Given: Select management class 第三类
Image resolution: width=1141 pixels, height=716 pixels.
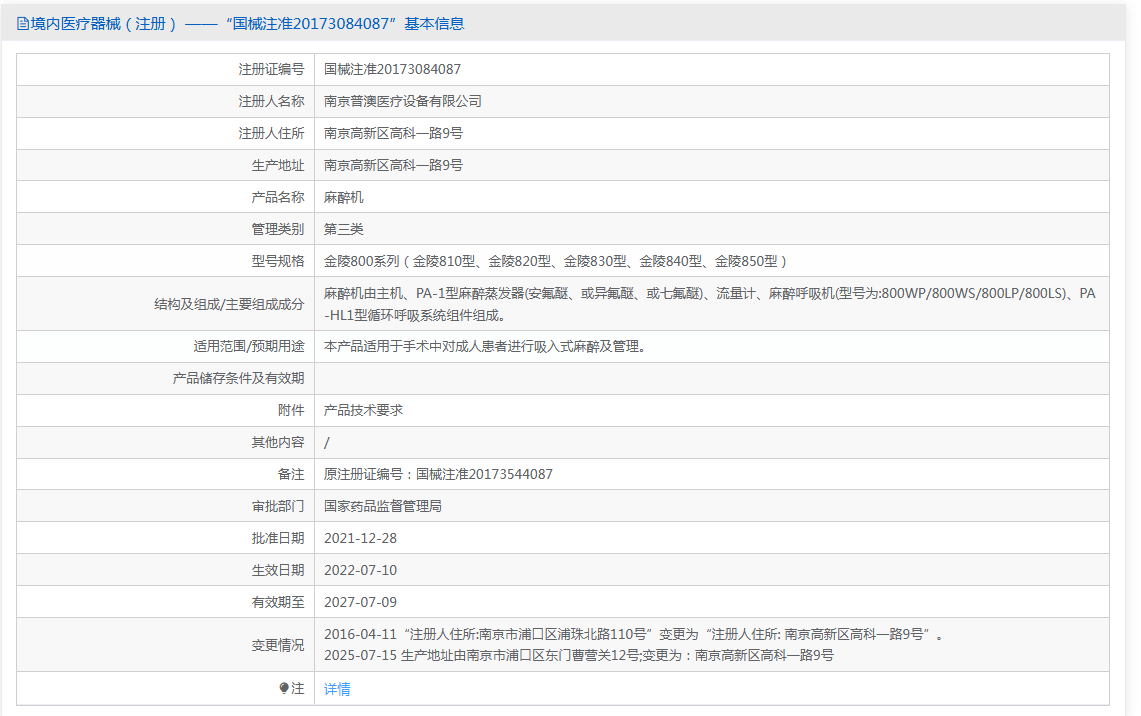Looking at the screenshot, I should click(343, 229).
